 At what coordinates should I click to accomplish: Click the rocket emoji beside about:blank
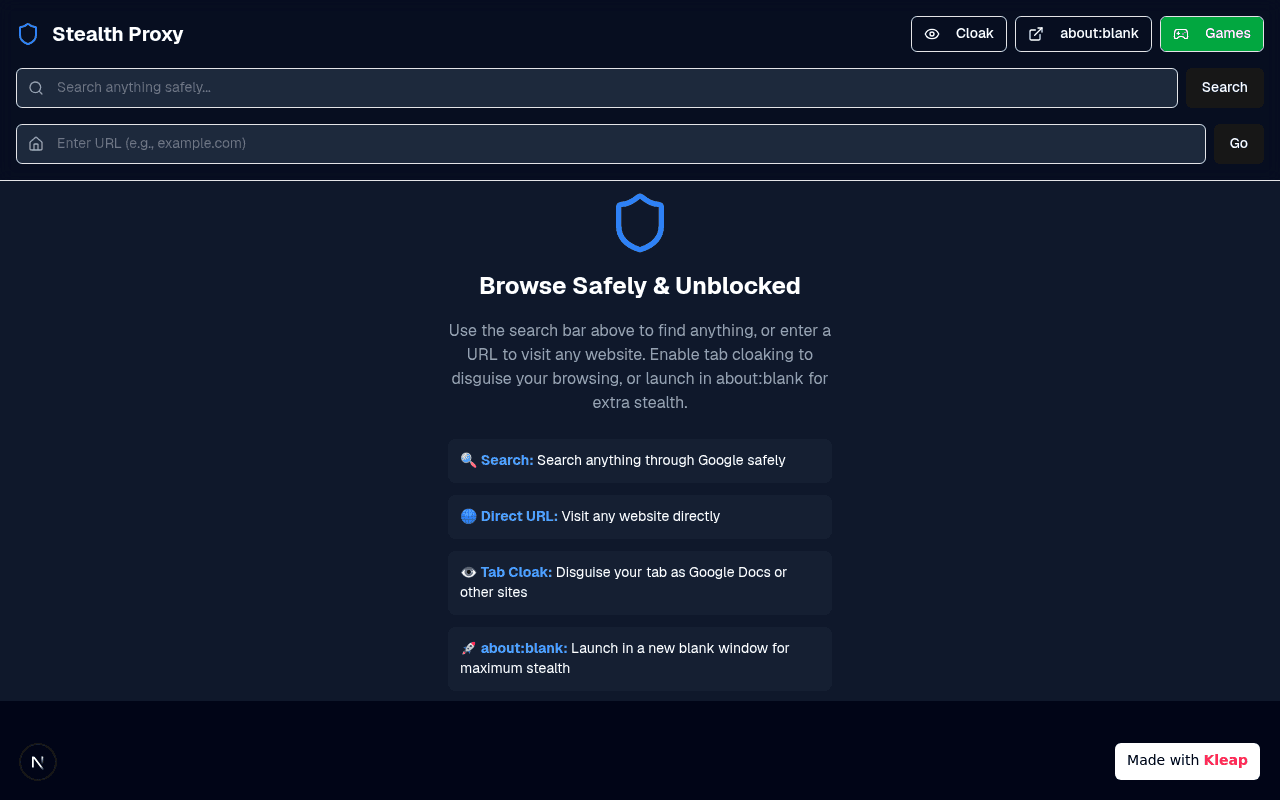click(x=468, y=648)
